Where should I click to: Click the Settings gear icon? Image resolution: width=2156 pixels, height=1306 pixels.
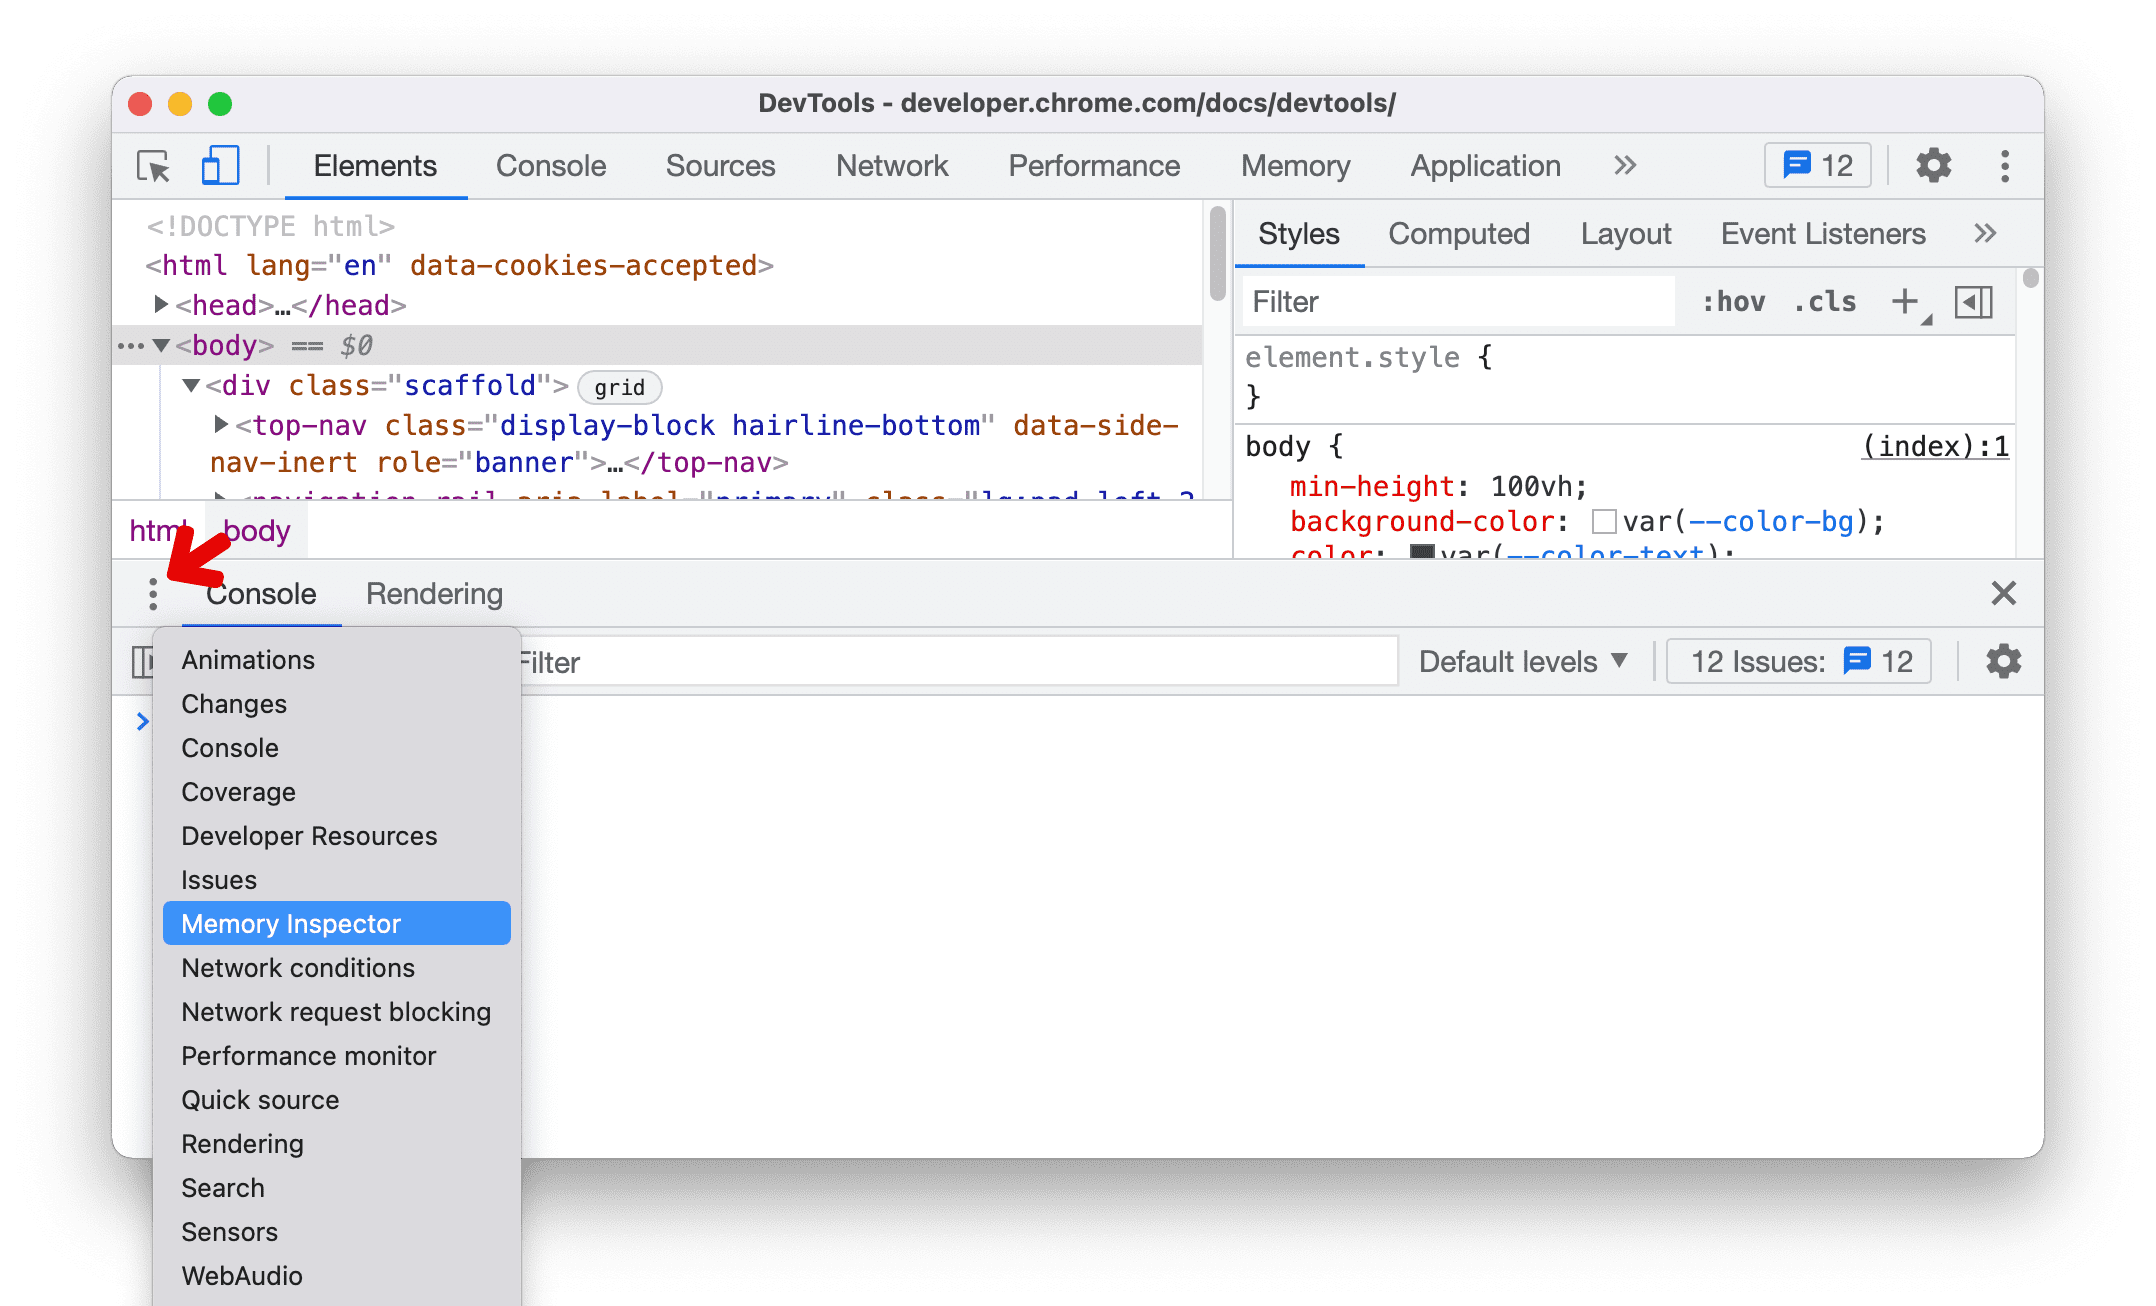point(1933,166)
